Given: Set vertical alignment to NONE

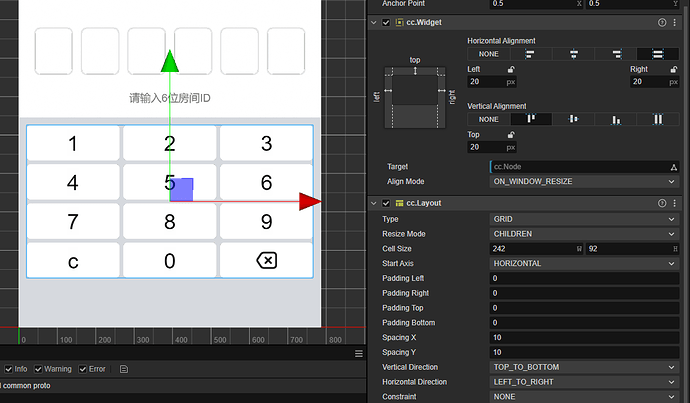Looking at the screenshot, I should (488, 119).
